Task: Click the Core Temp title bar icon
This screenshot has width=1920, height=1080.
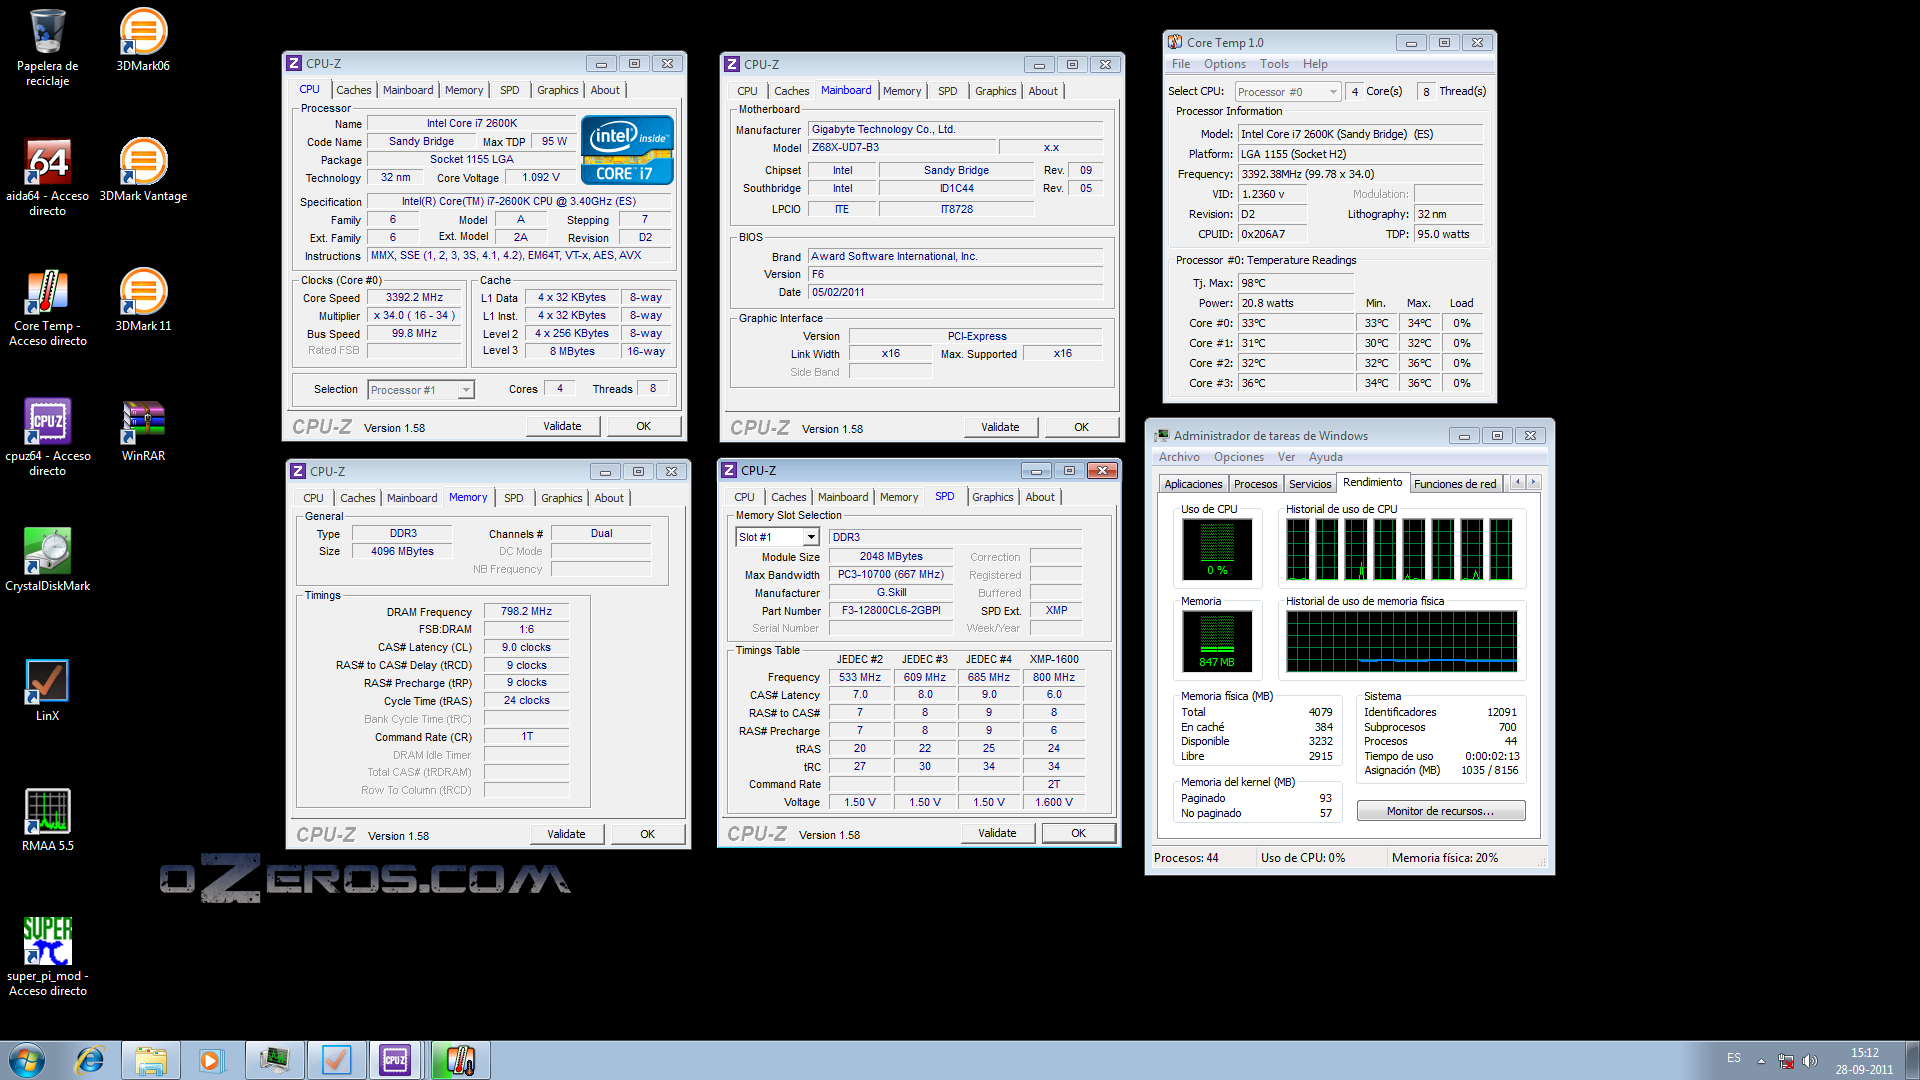Action: [1175, 42]
